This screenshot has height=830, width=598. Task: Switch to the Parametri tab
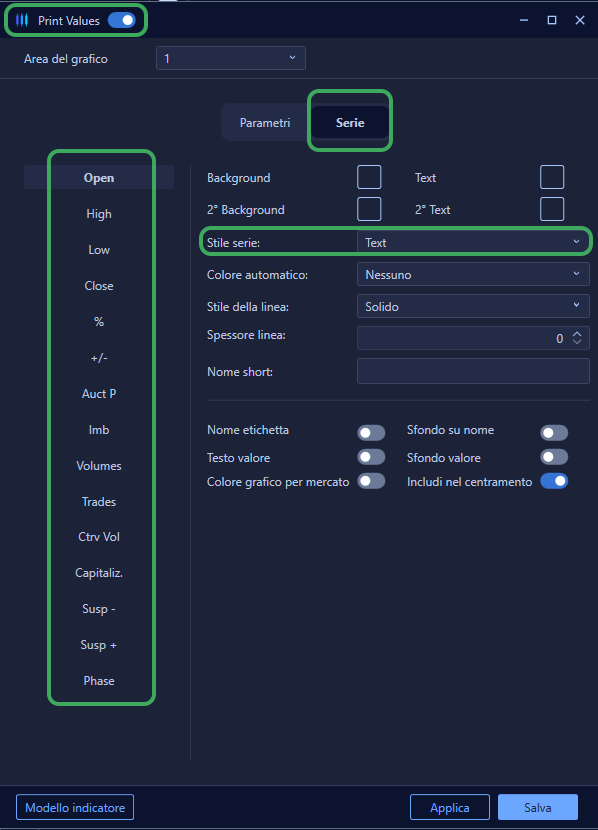265,122
